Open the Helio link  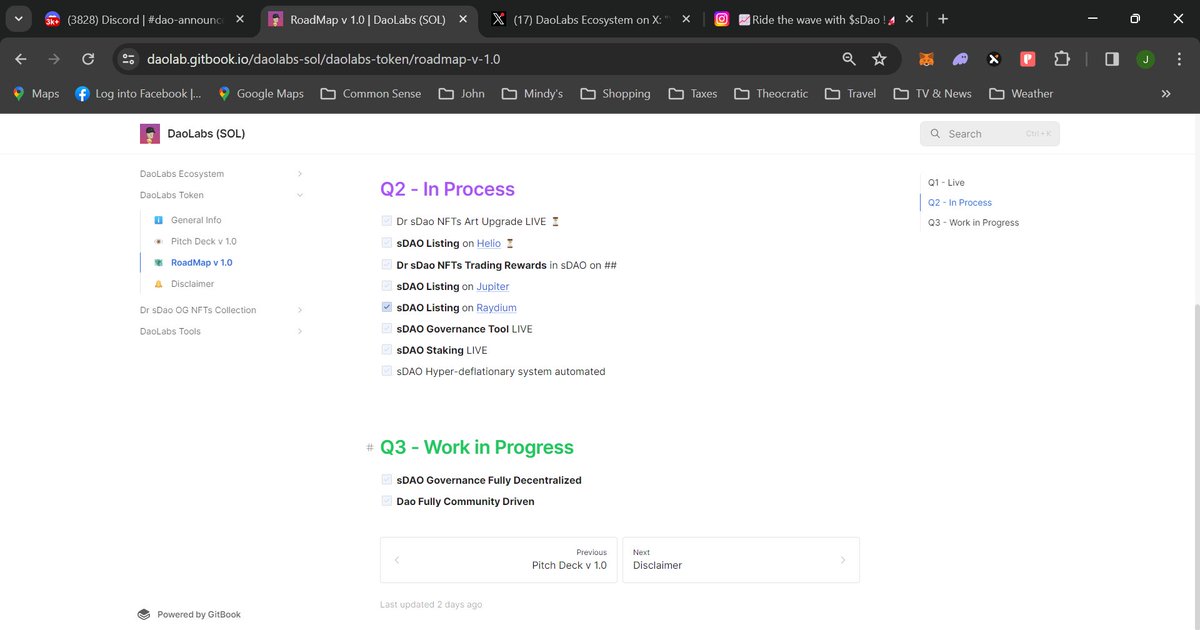click(489, 243)
